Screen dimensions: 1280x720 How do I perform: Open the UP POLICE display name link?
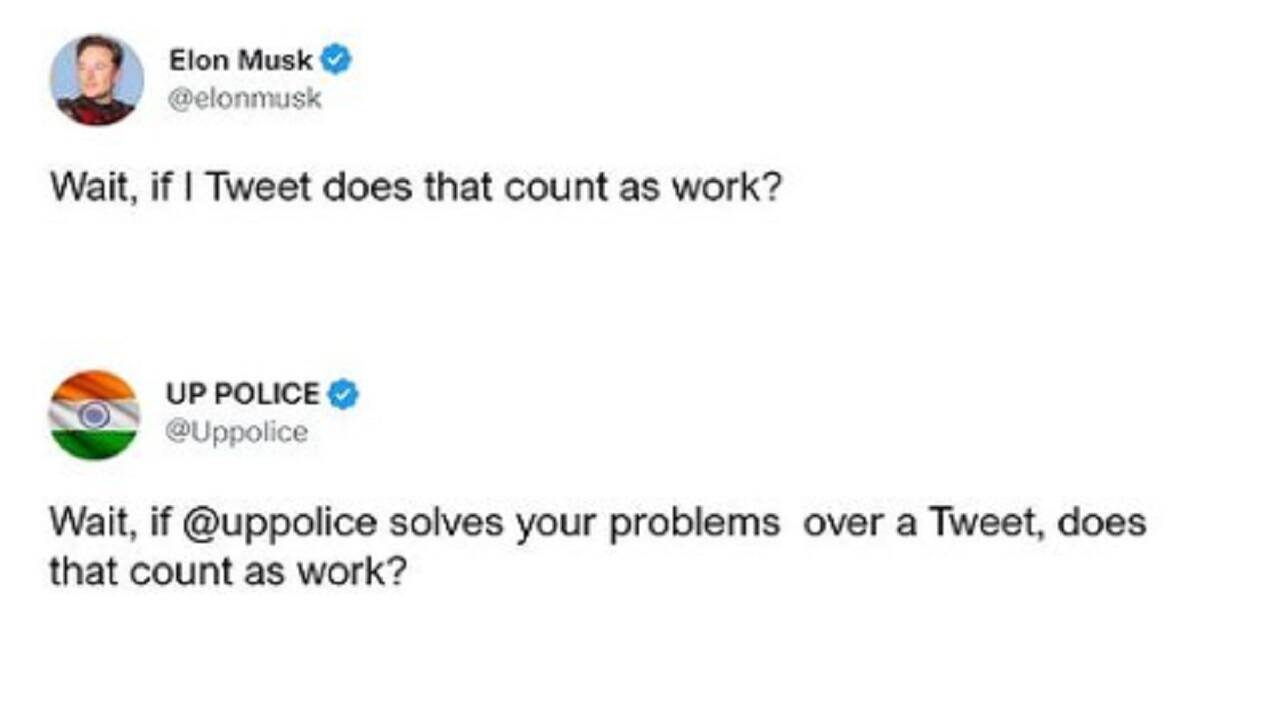tap(243, 394)
